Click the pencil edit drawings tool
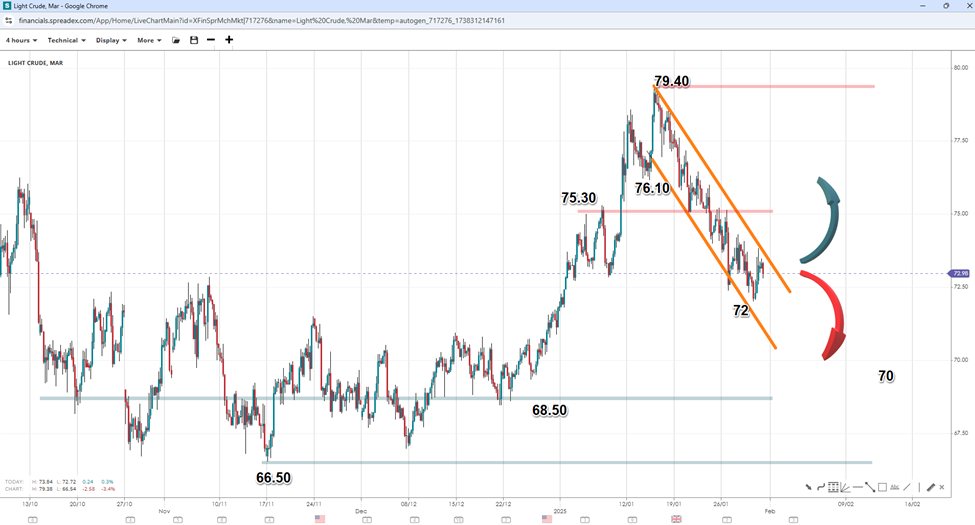Screen dimensions: 975x525 coord(931,487)
